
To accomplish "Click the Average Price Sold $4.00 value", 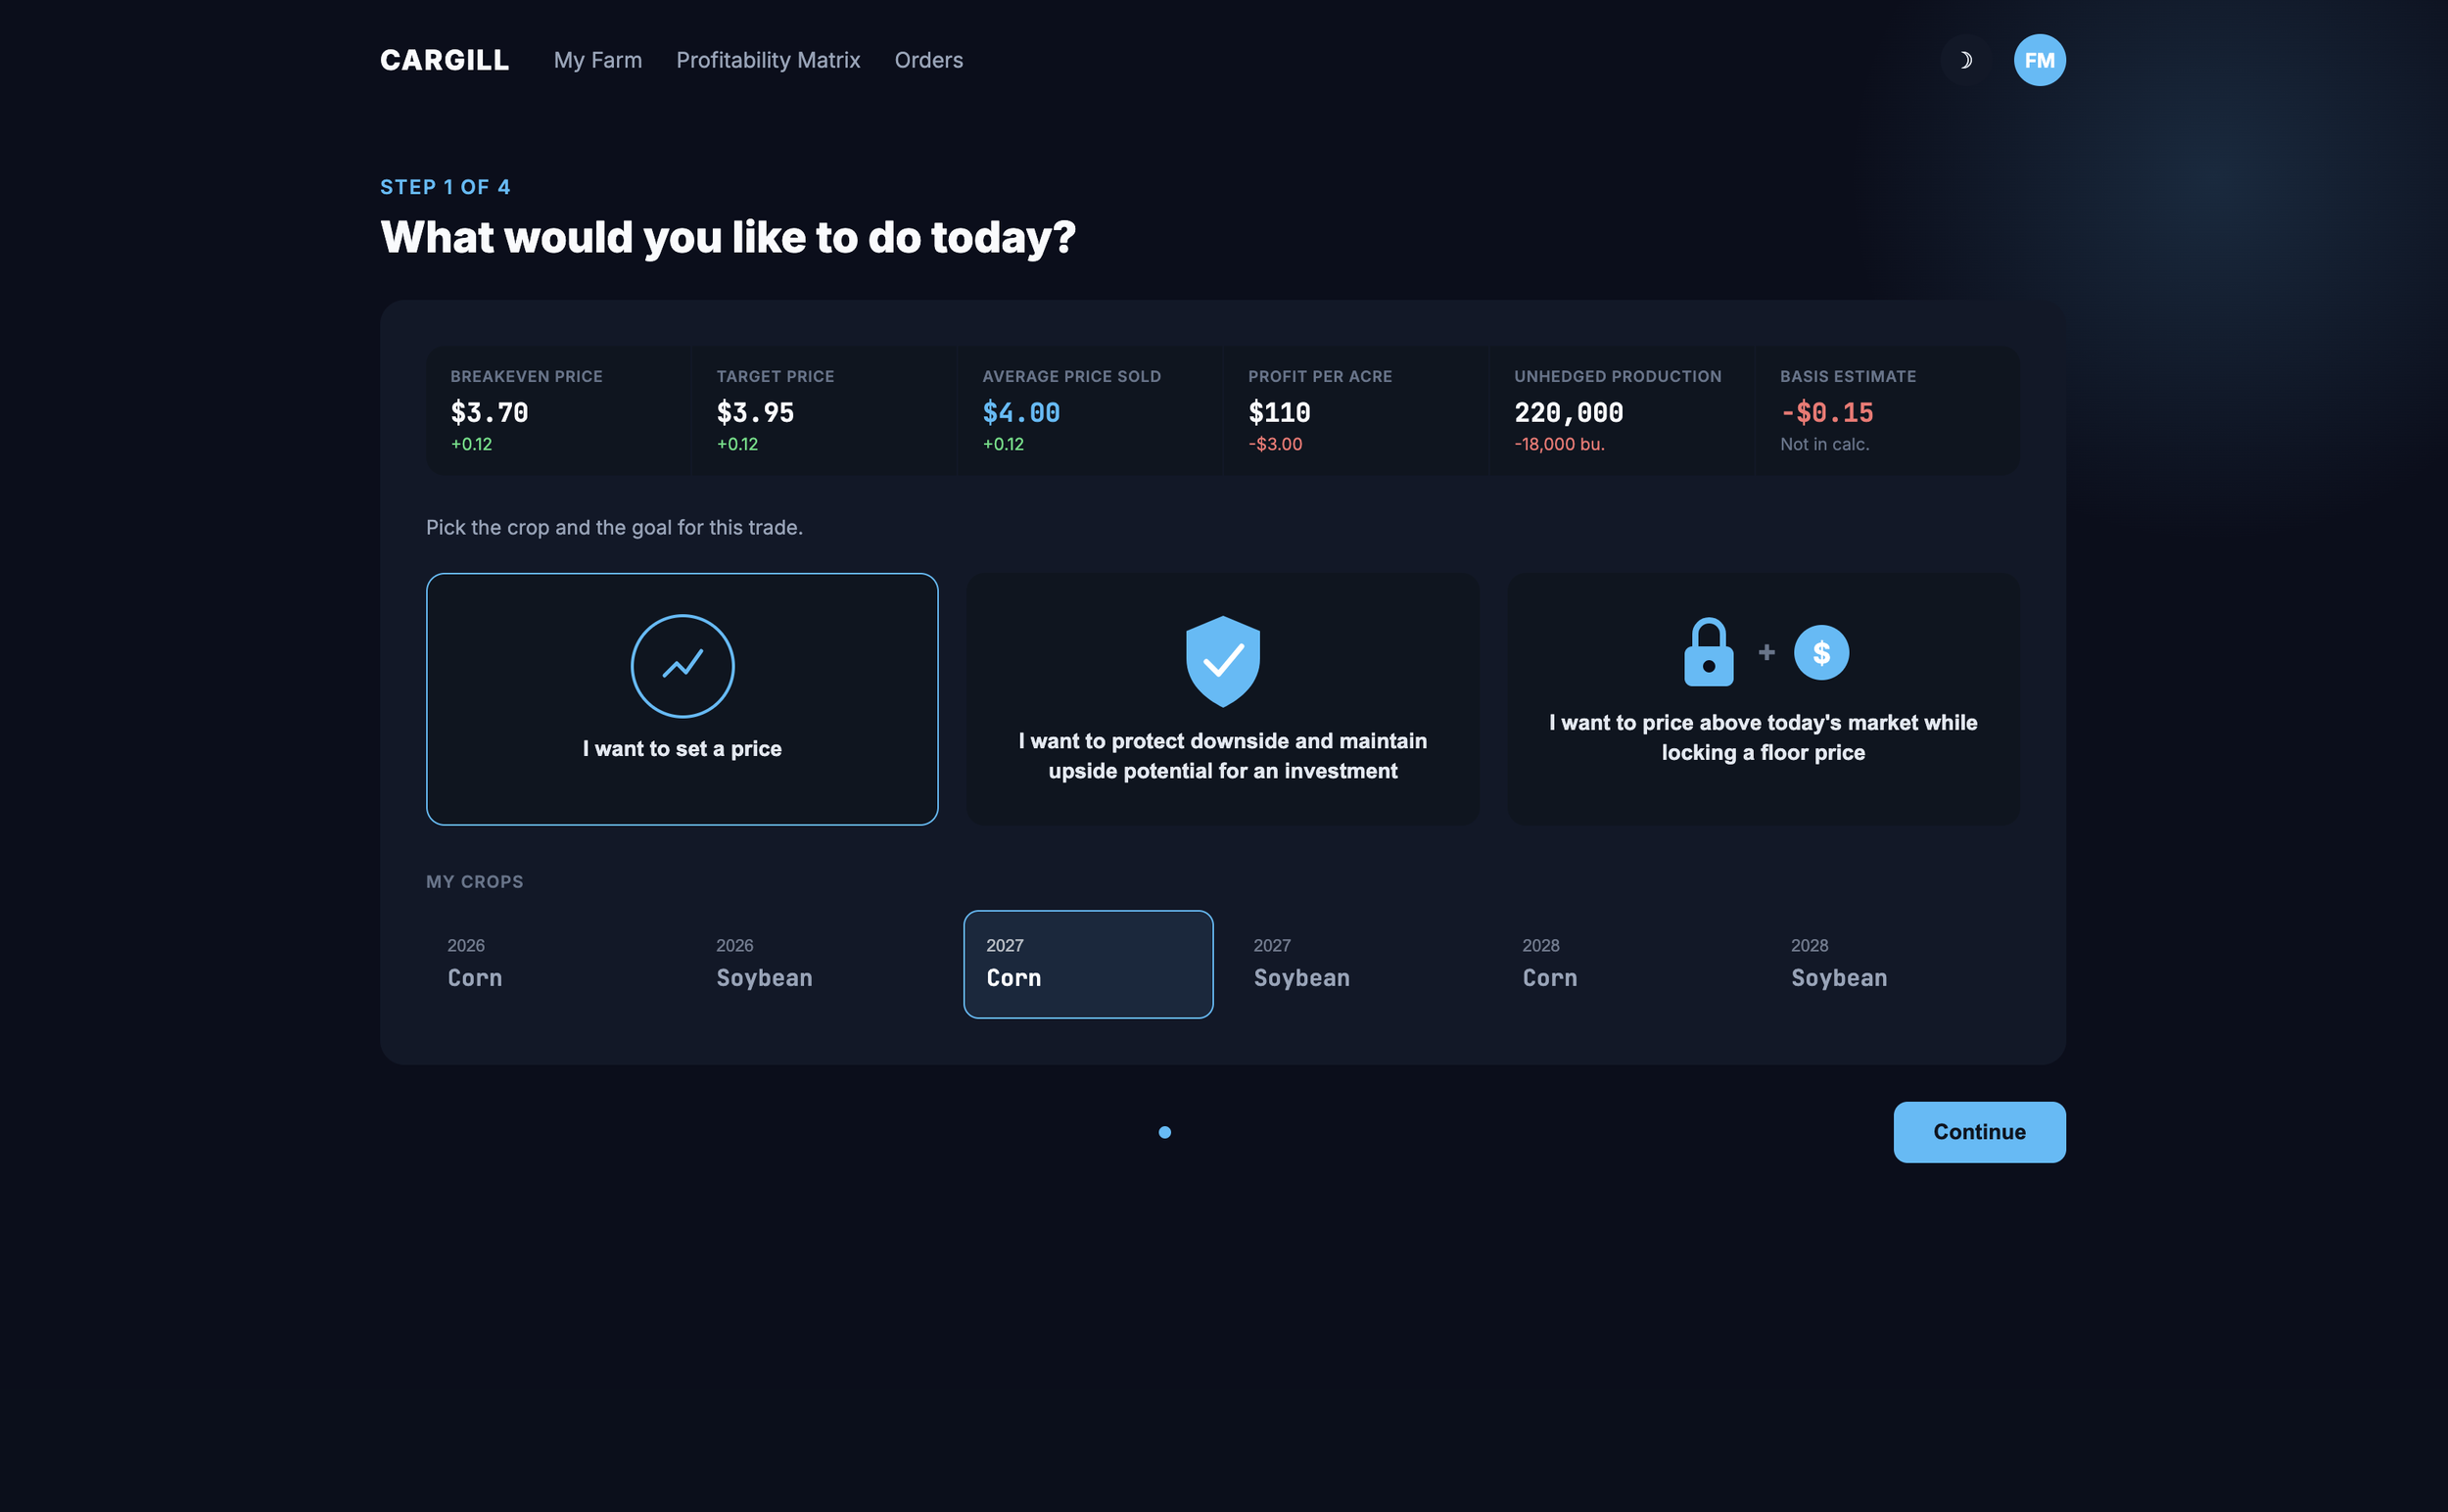I will tap(1021, 412).
